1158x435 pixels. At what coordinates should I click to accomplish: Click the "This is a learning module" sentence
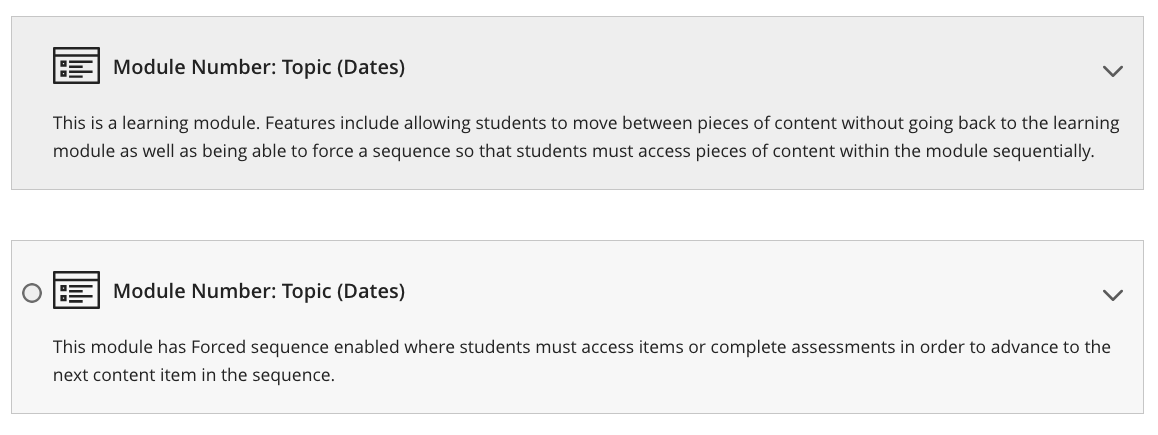(x=157, y=123)
